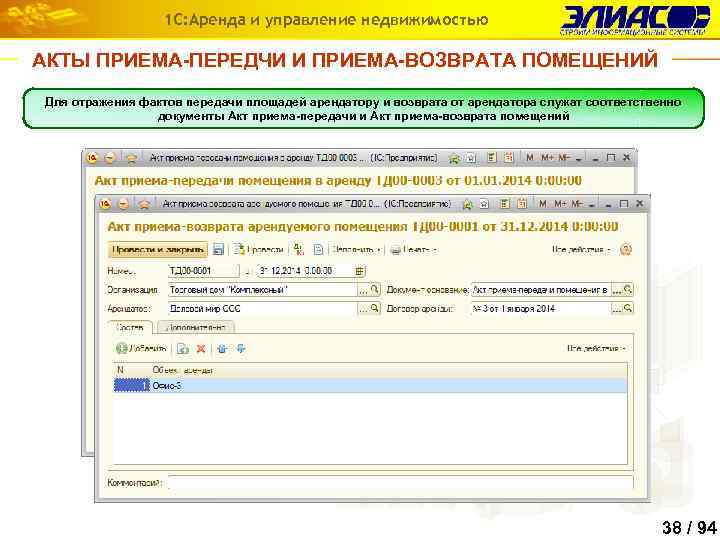Open Документ-основание with magnifier icon
This screenshot has height=540, width=720.
pos(628,290)
